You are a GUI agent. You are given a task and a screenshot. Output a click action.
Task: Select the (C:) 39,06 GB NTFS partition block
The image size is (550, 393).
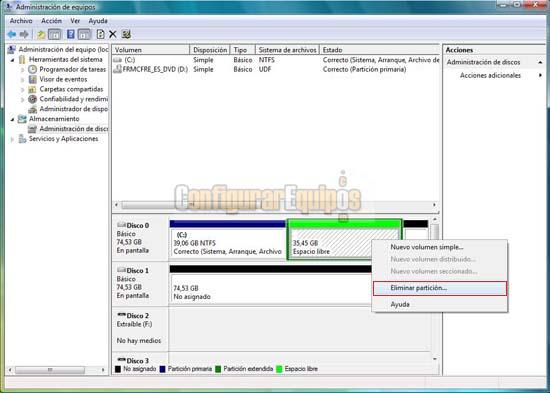(x=228, y=240)
